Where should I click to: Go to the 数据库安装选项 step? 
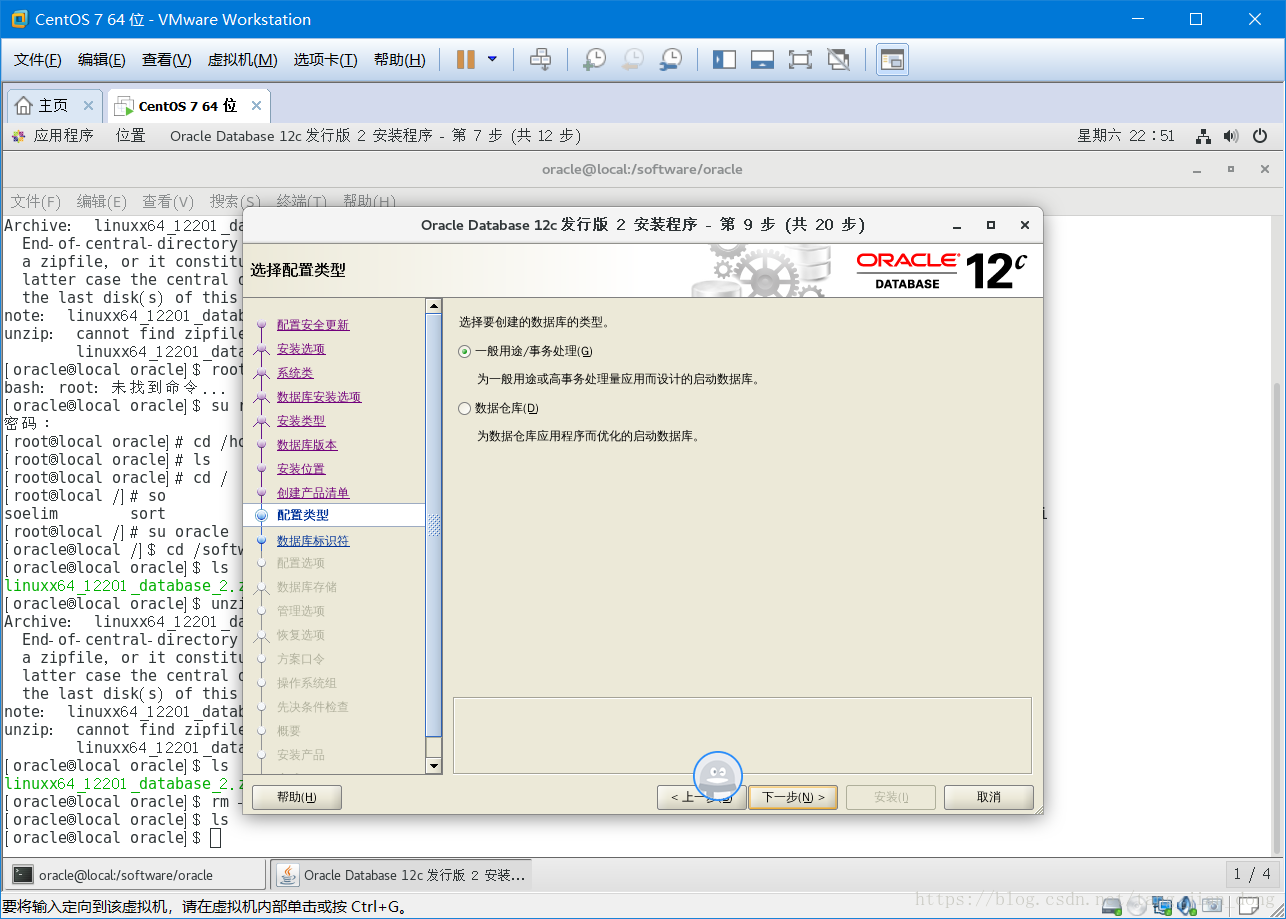pos(319,397)
